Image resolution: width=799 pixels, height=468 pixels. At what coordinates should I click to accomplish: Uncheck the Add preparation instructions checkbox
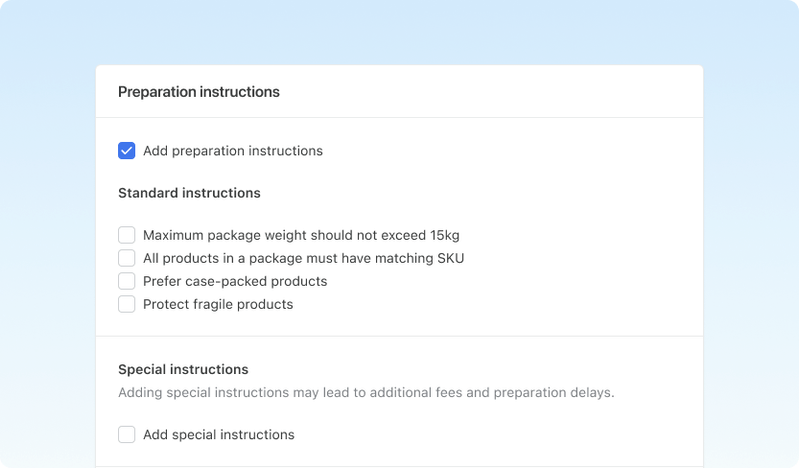[127, 151]
